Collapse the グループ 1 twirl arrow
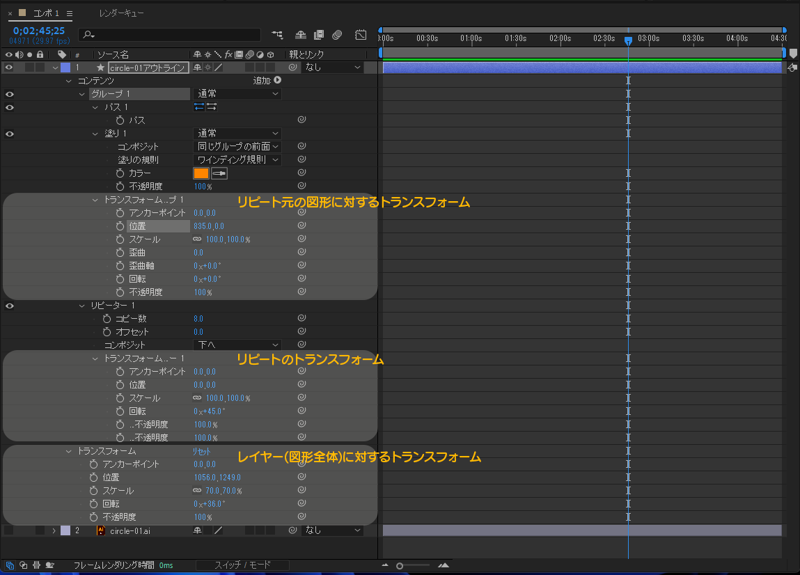Image resolution: width=800 pixels, height=575 pixels. tap(82, 94)
